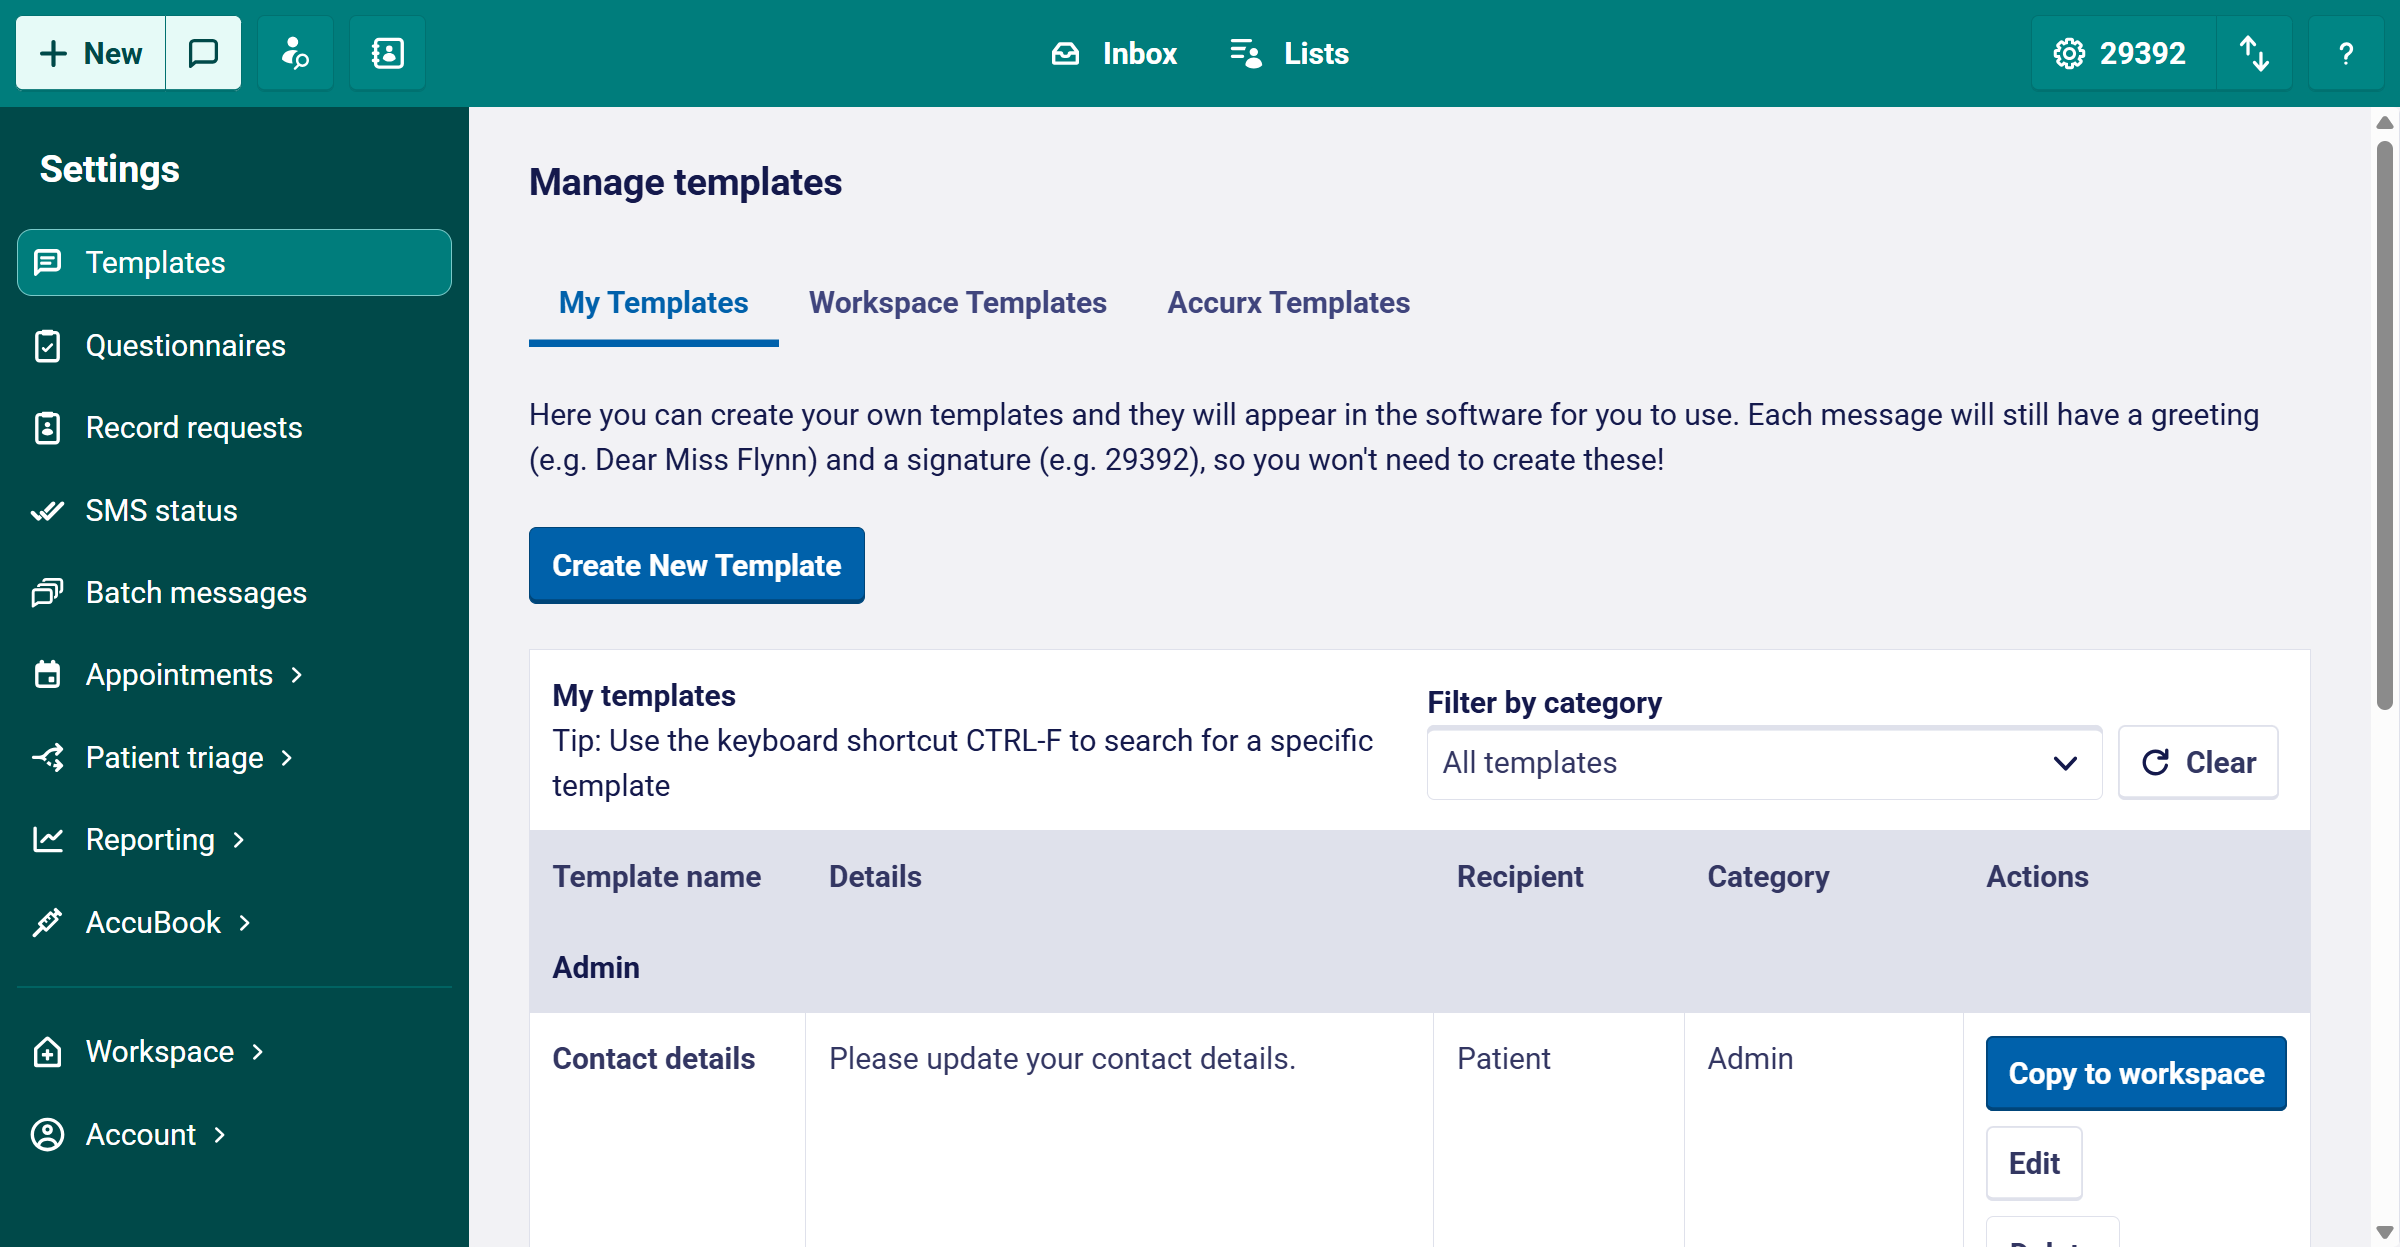The height and width of the screenshot is (1247, 2400).
Task: Click Create New Template button
Action: 696,565
